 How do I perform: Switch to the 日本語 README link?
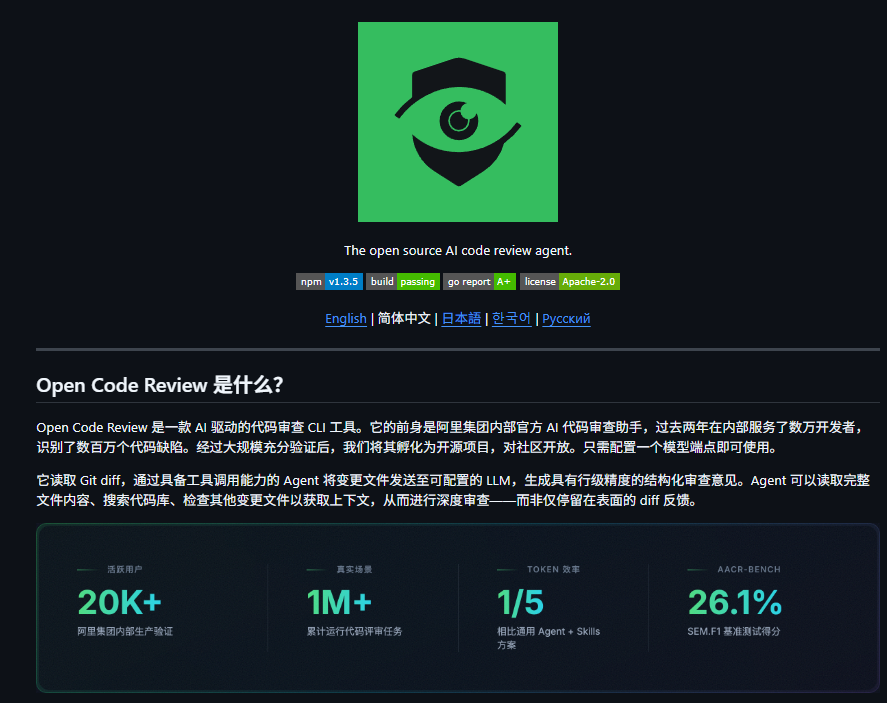pyautogui.click(x=461, y=318)
